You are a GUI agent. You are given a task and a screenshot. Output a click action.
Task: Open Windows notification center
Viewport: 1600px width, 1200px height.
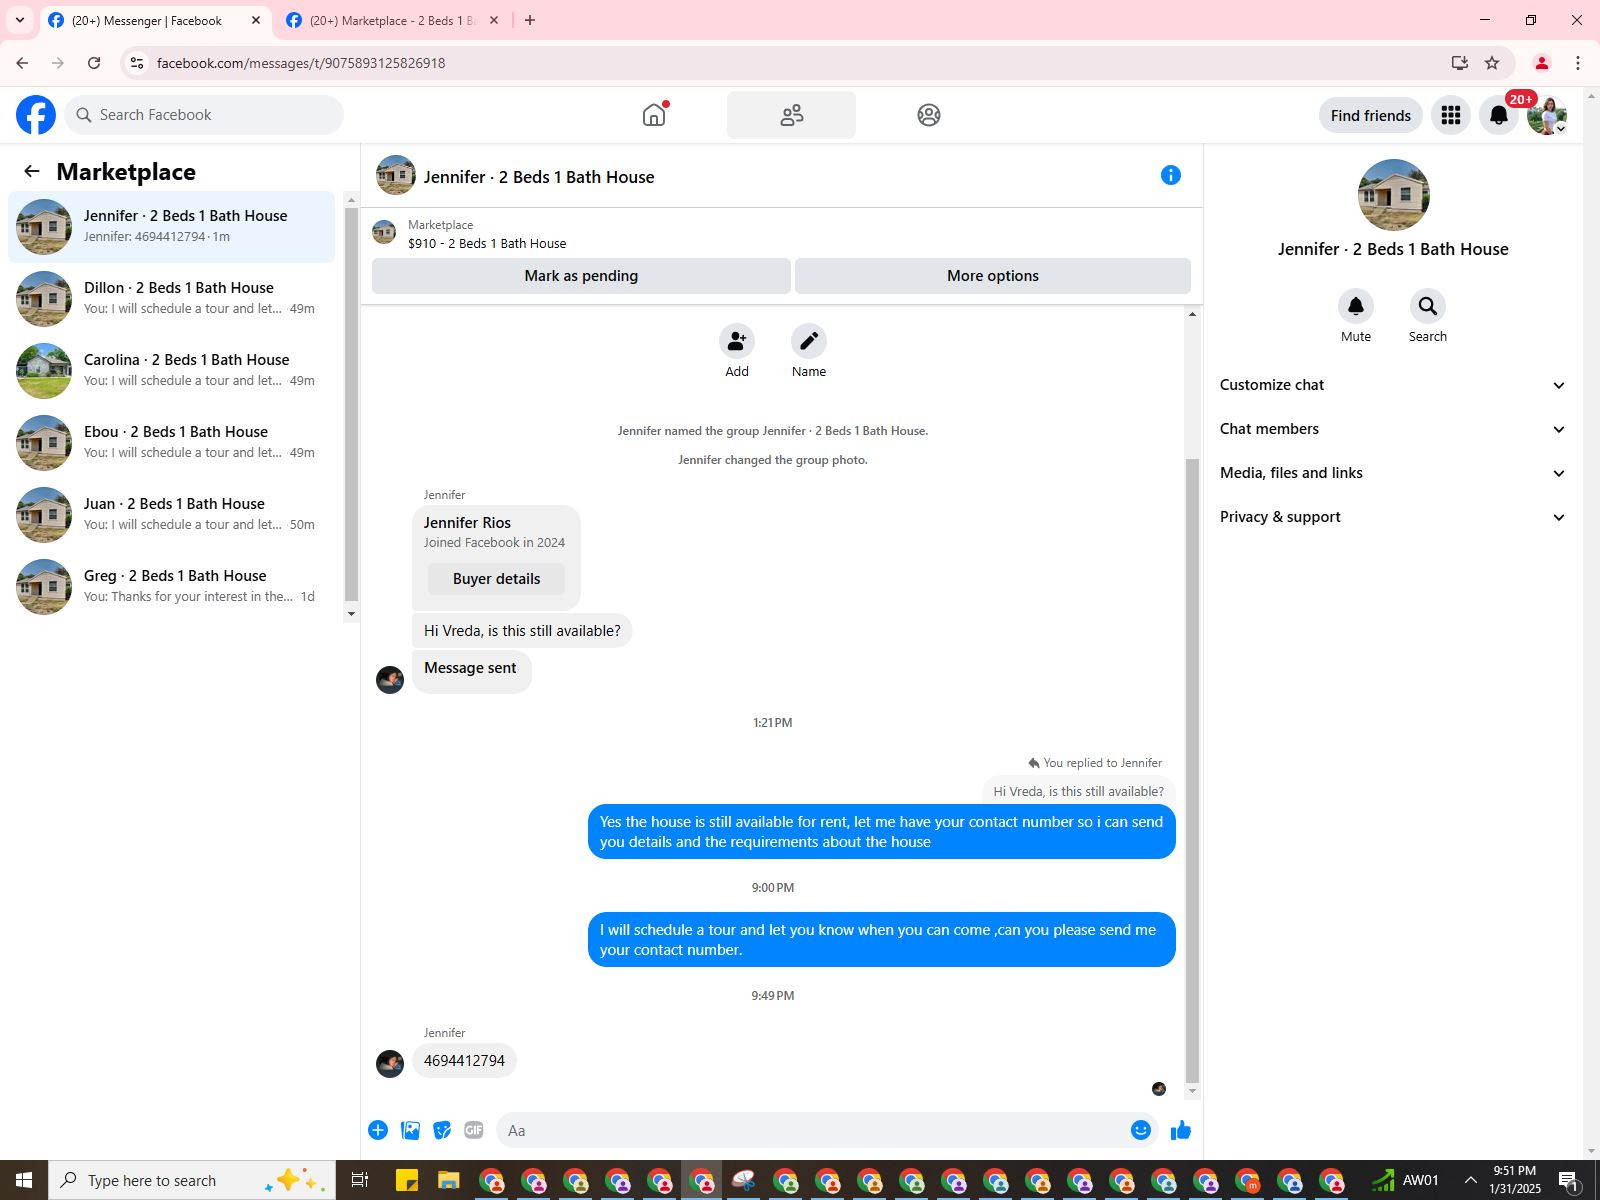click(1569, 1180)
